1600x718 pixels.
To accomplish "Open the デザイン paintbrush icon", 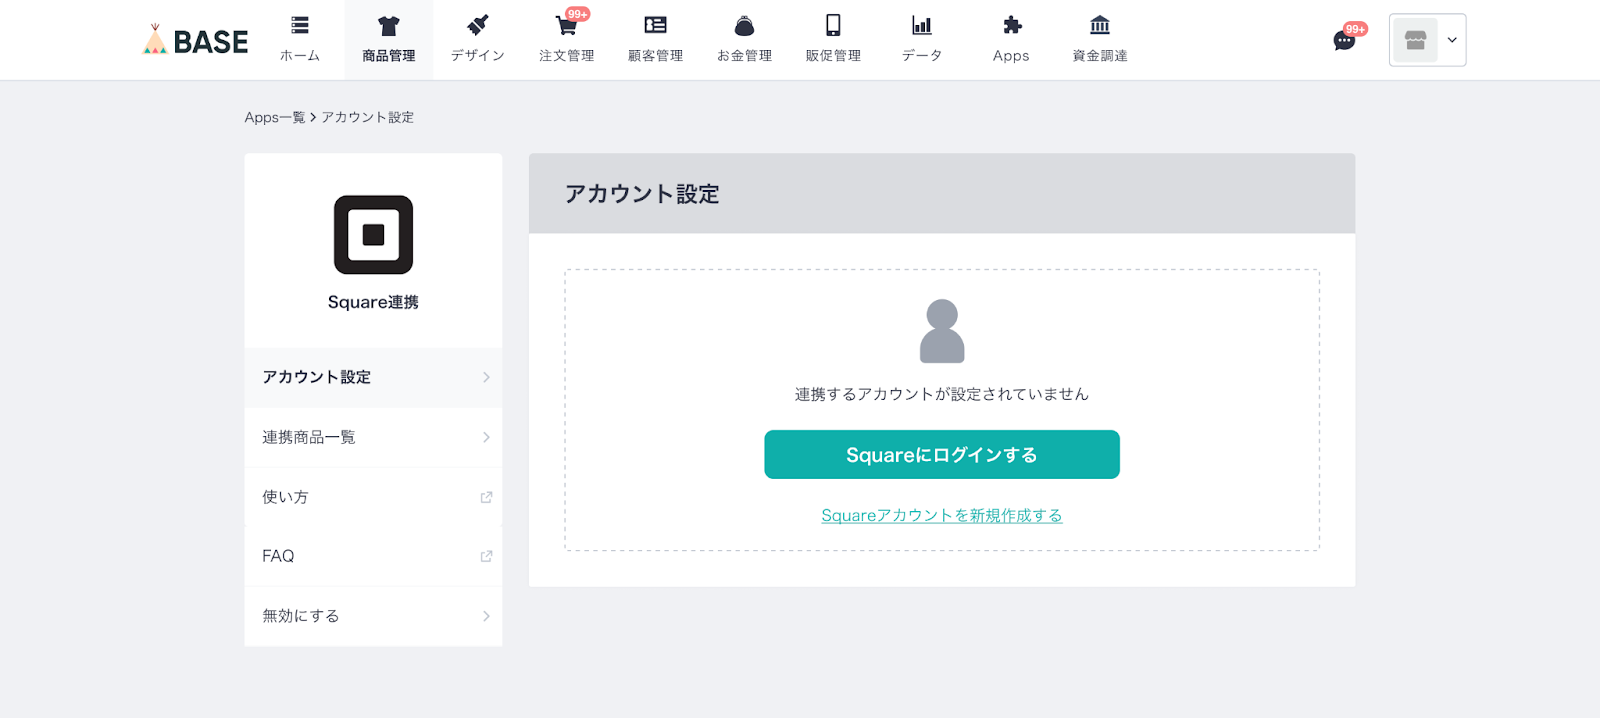I will (478, 25).
